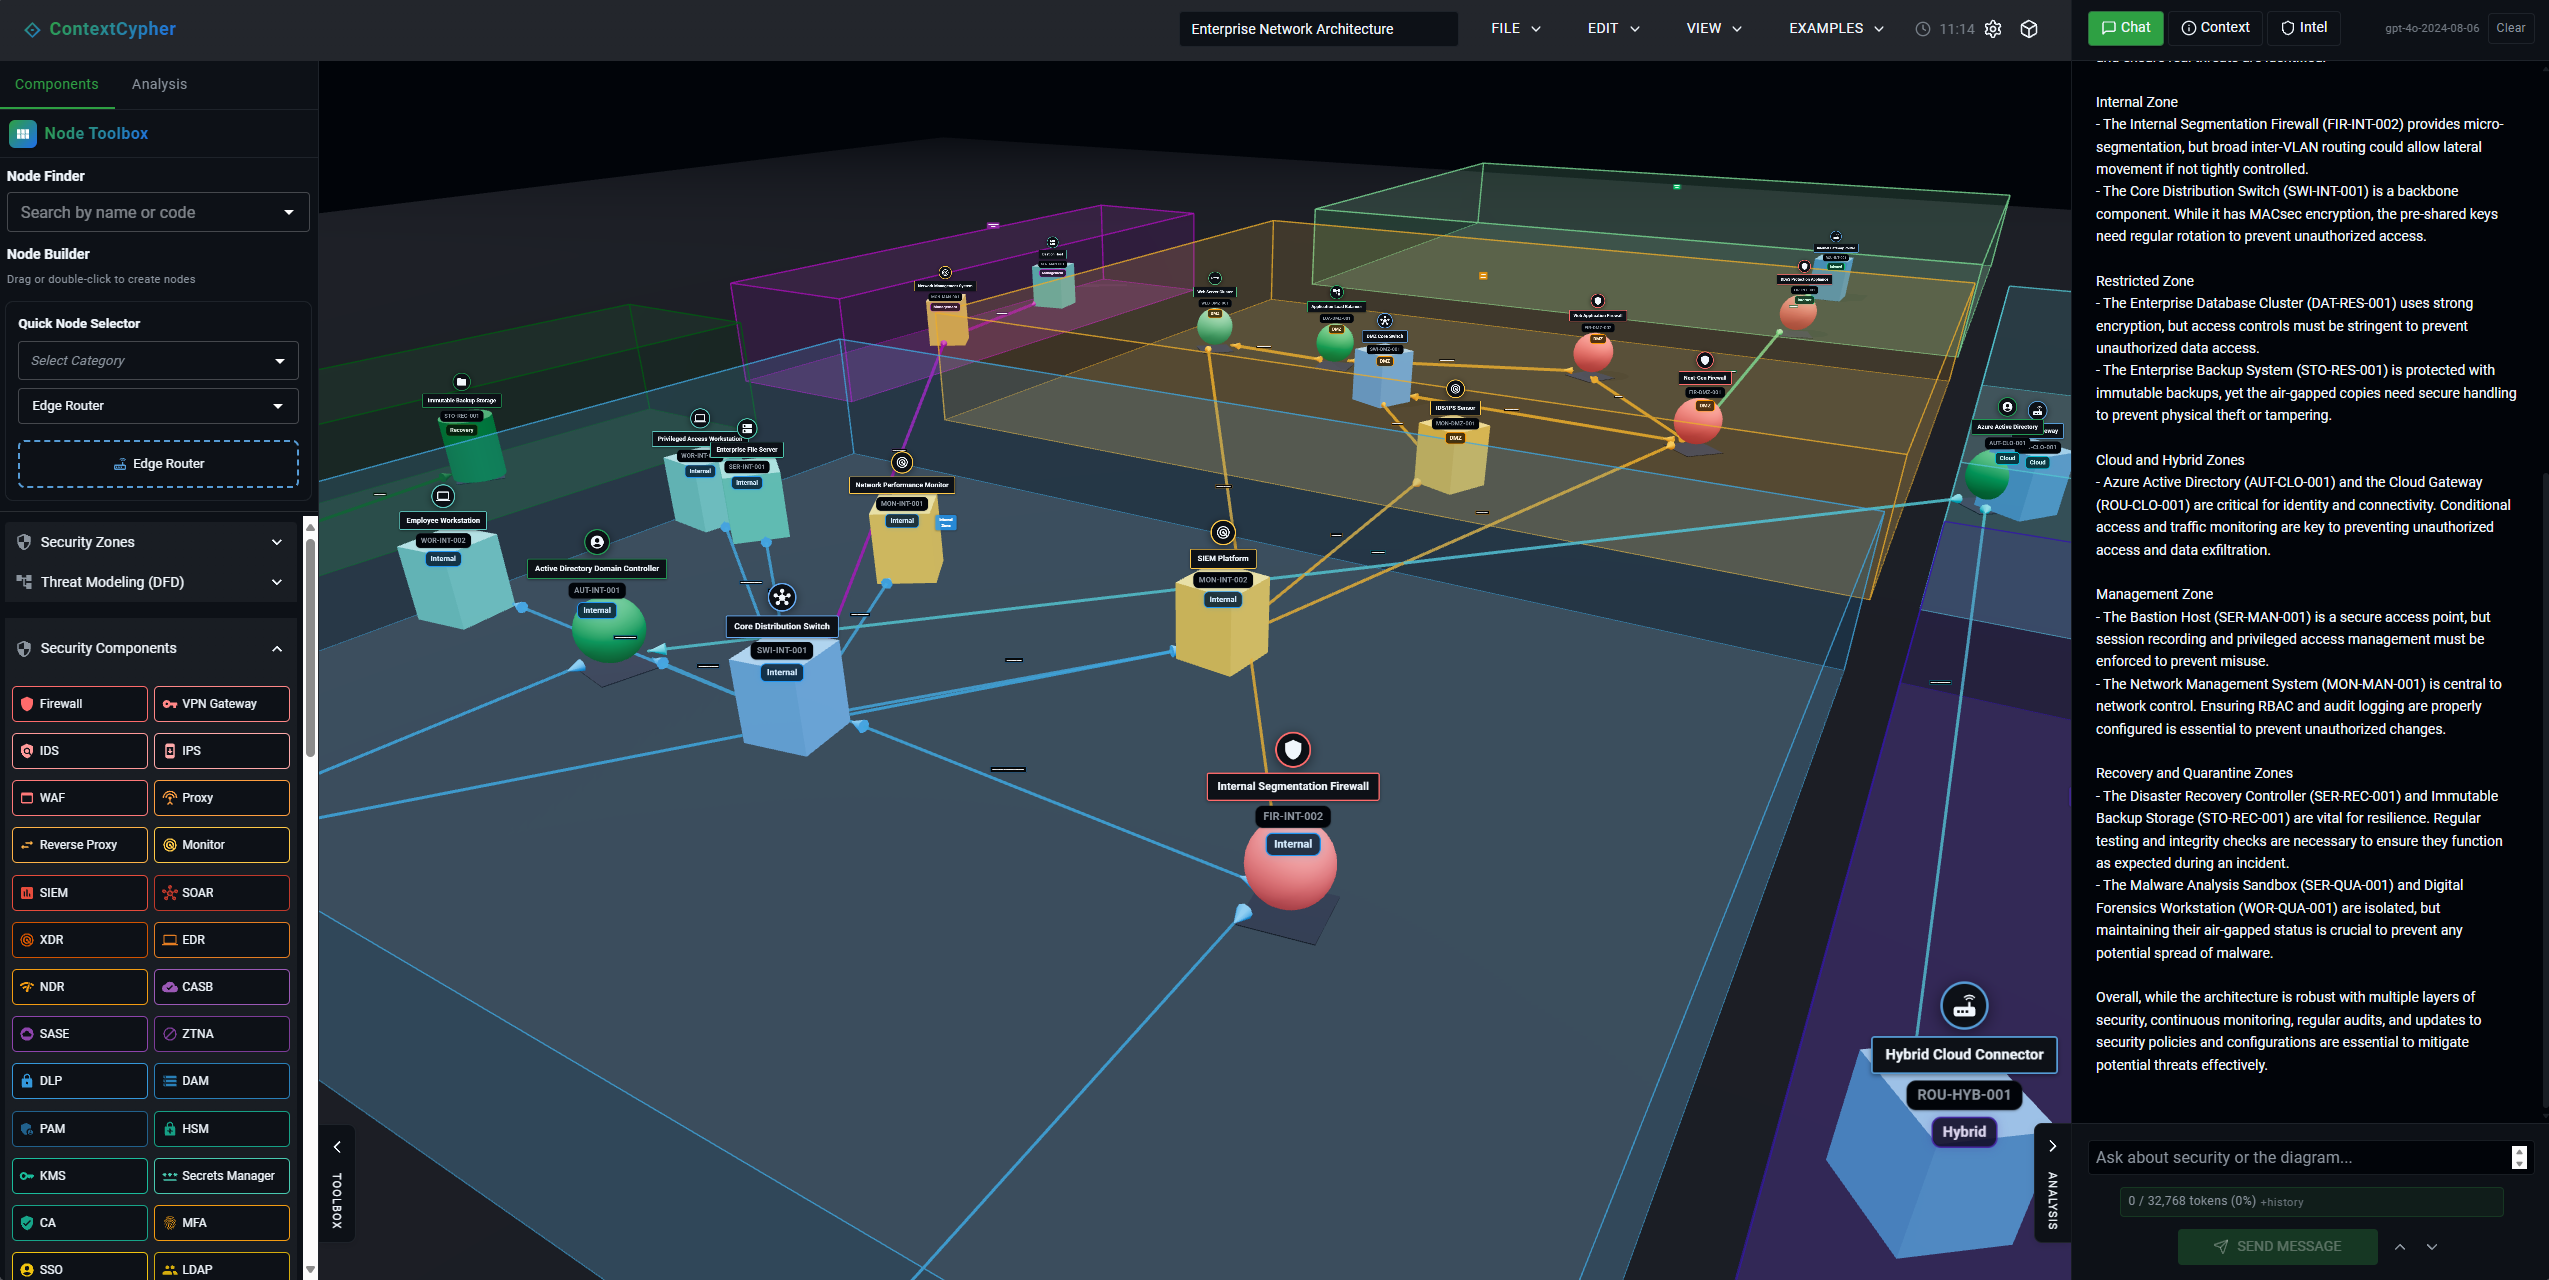Activate the Chat mode button
The width and height of the screenshot is (2549, 1280).
pyautogui.click(x=2124, y=27)
